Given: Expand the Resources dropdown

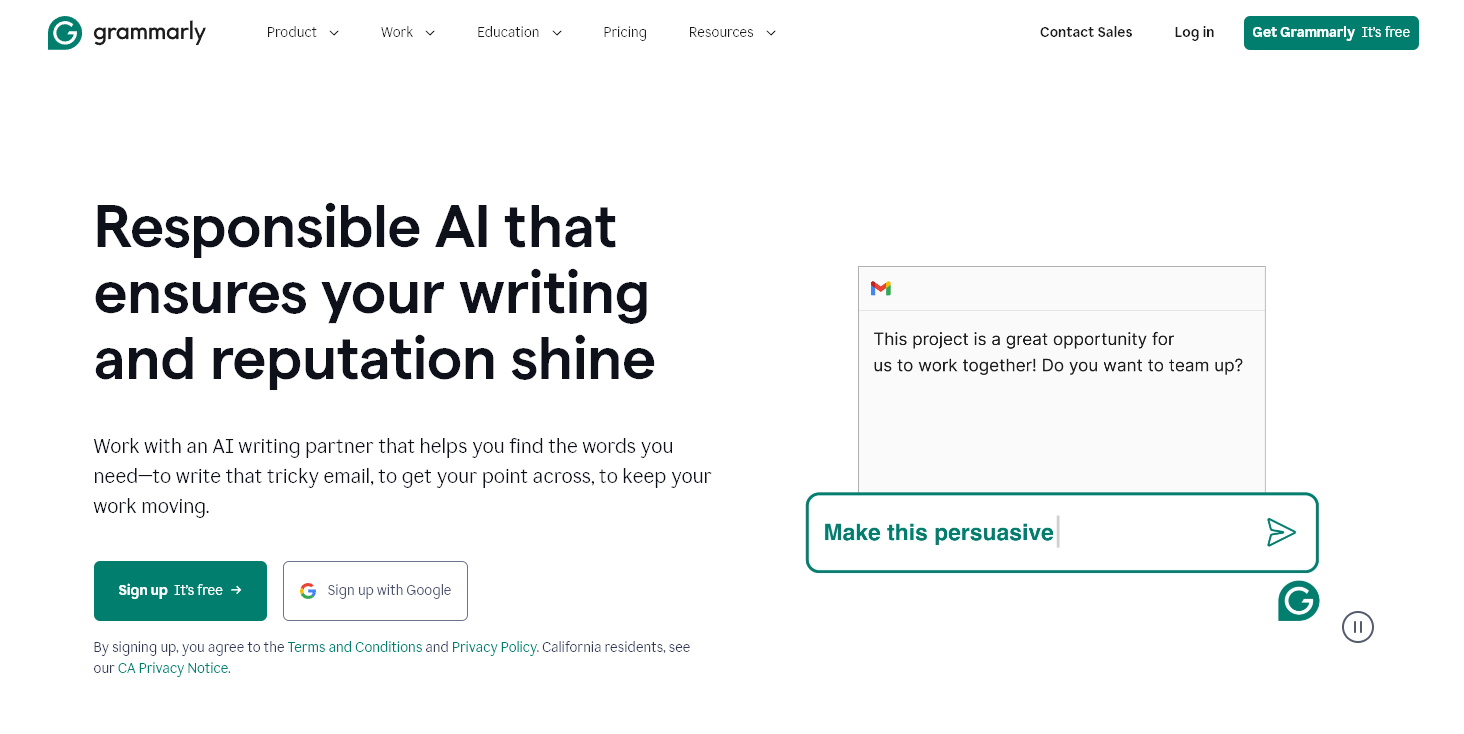Looking at the screenshot, I should pos(732,32).
